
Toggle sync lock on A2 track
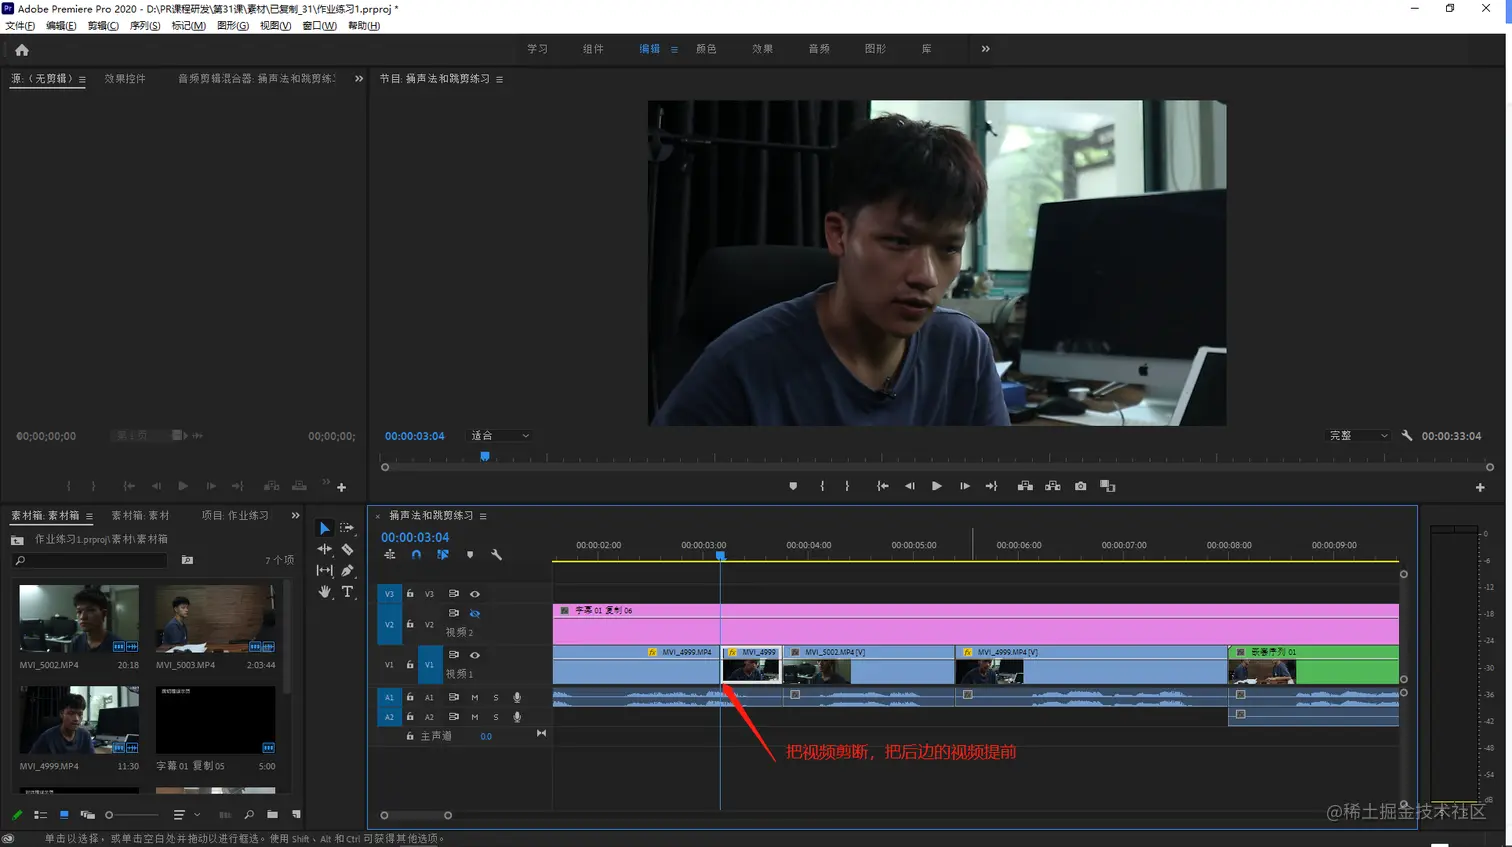click(x=454, y=717)
